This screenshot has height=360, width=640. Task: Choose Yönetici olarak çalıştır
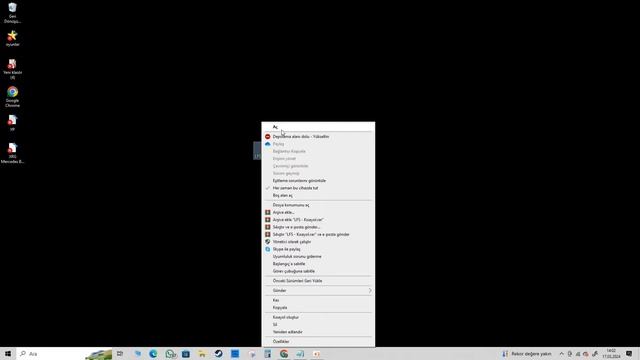[x=318, y=242]
